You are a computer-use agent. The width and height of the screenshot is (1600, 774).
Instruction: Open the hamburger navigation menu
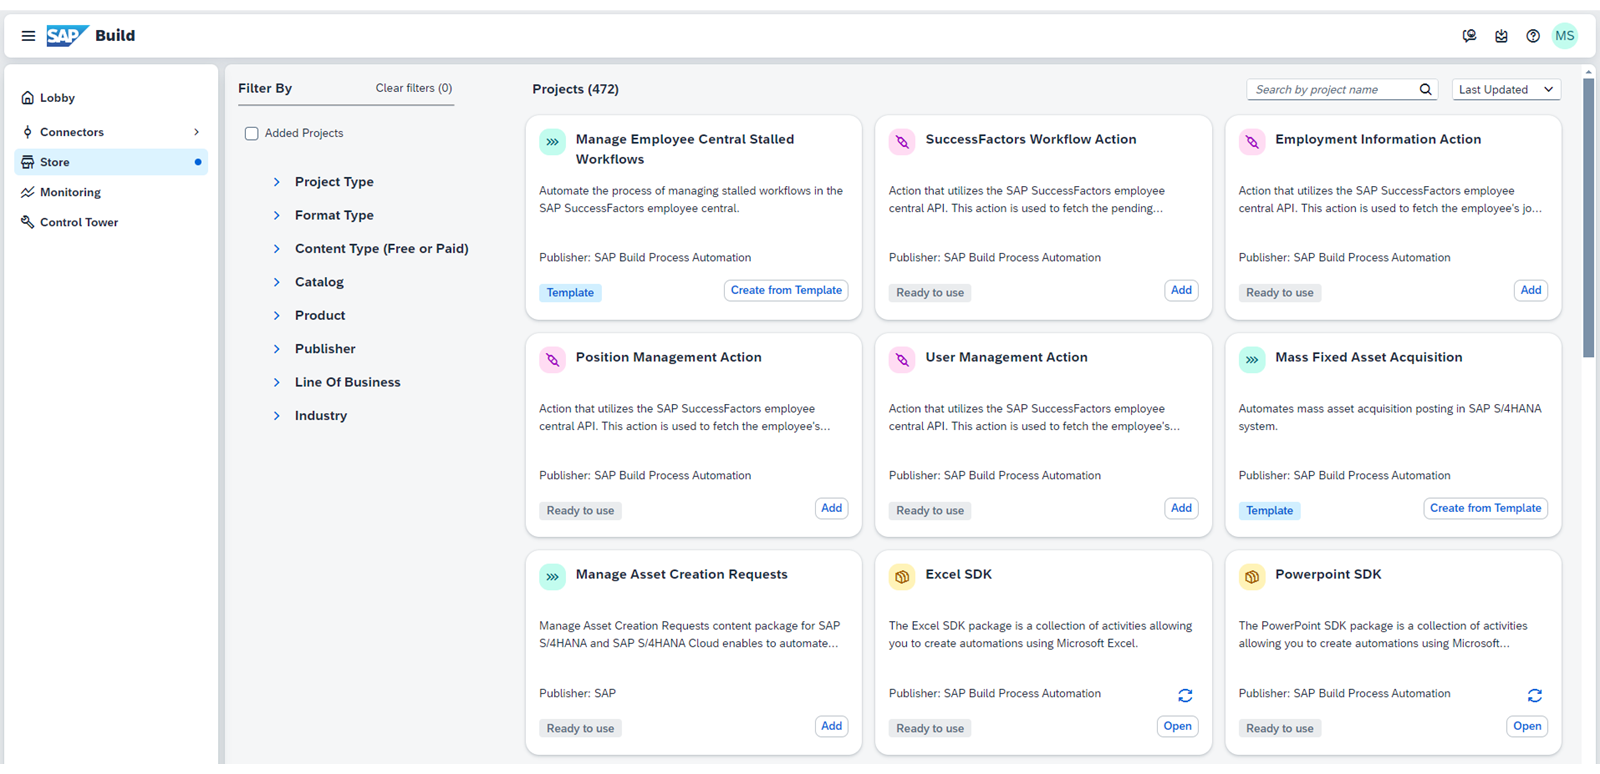coord(28,36)
